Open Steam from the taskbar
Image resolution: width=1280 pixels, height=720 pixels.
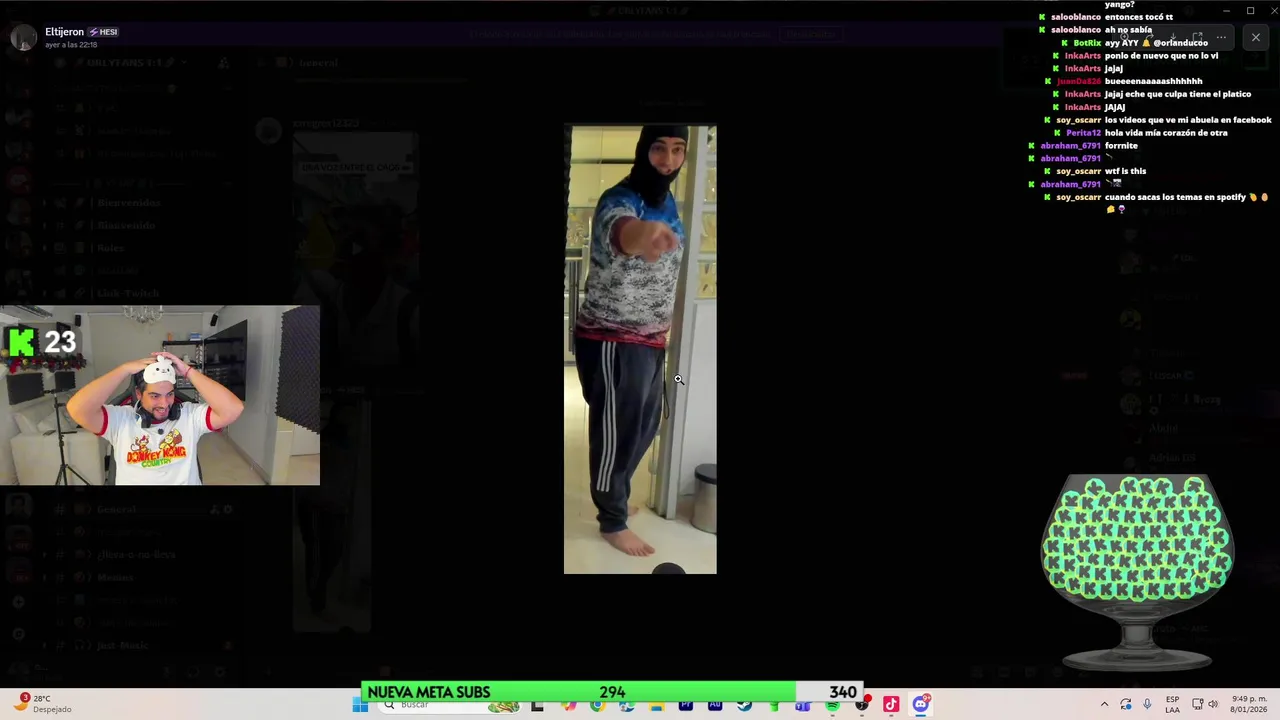click(x=744, y=705)
